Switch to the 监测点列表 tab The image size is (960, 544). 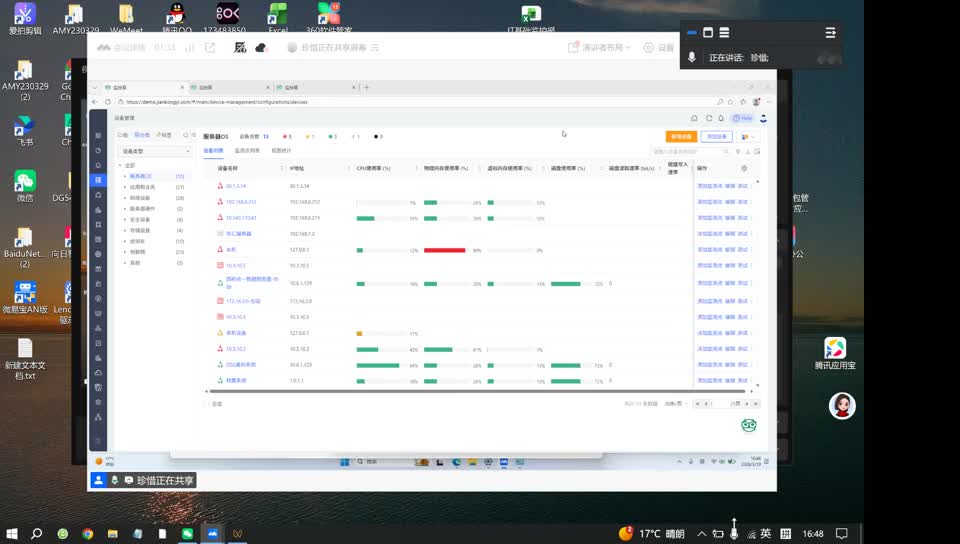point(247,151)
